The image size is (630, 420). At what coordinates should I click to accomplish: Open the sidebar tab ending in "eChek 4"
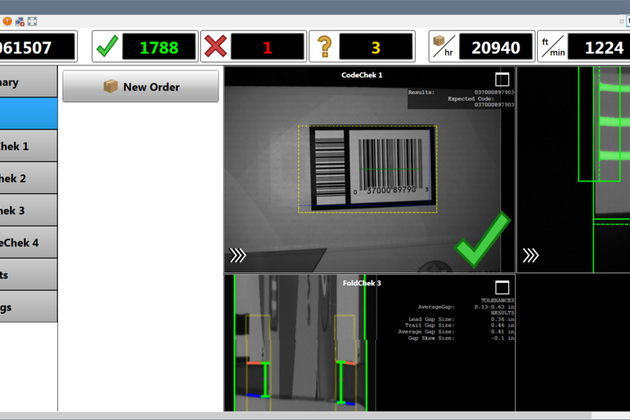pyautogui.click(x=28, y=242)
